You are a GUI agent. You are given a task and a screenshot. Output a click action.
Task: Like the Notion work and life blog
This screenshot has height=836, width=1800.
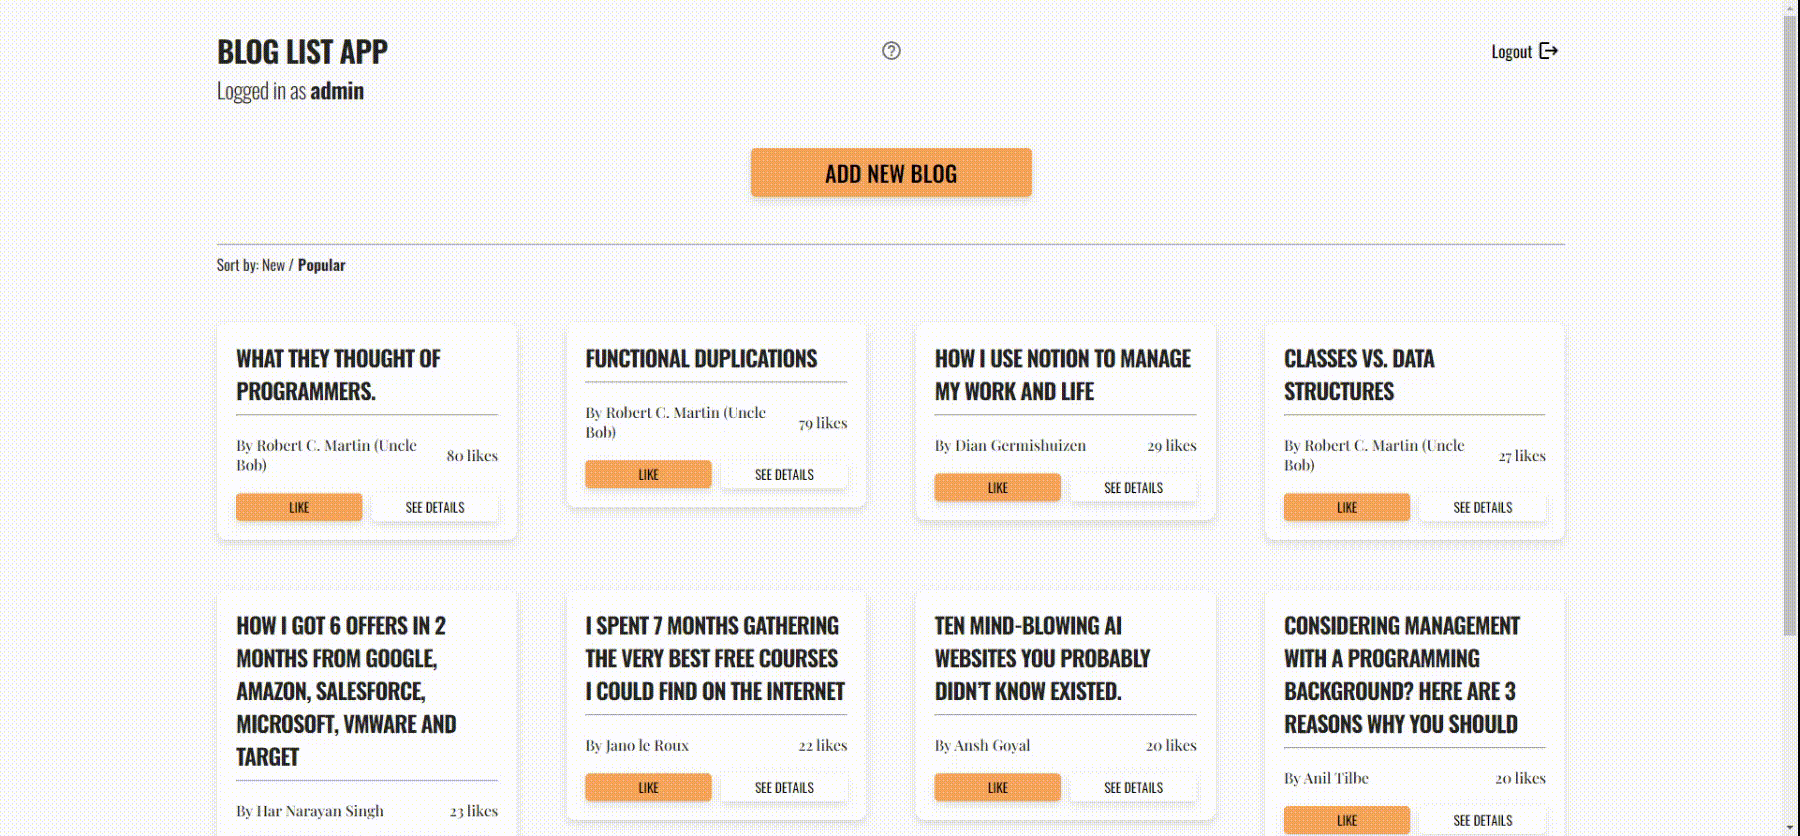point(997,487)
